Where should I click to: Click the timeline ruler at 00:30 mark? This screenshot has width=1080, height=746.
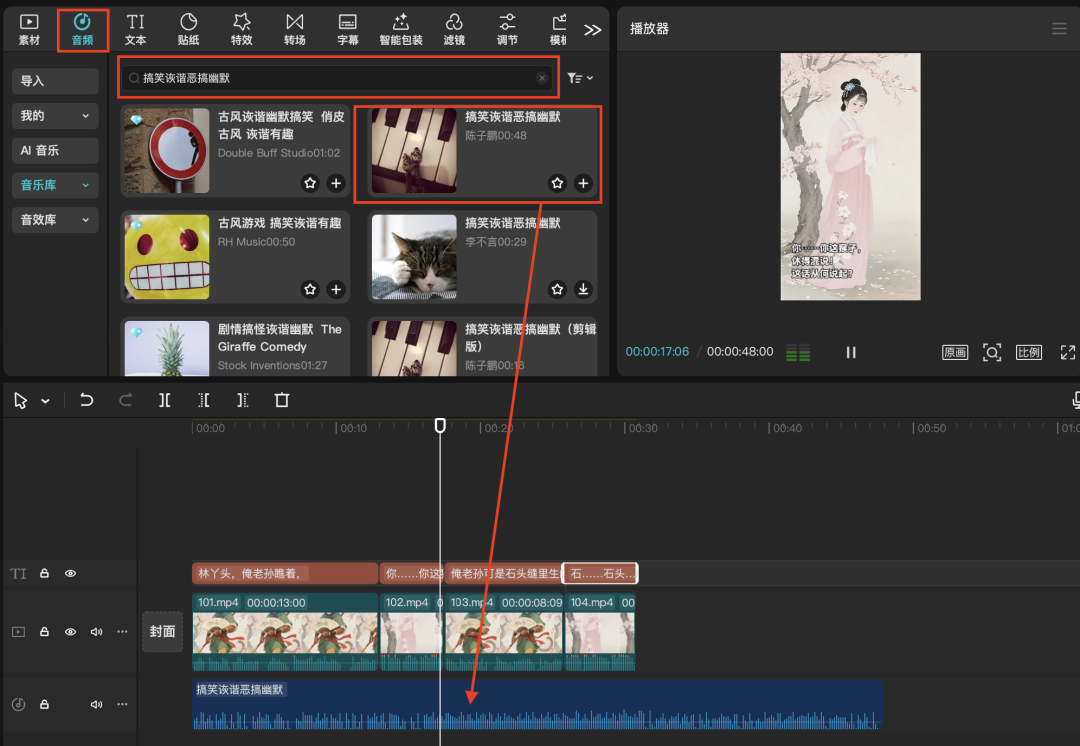(x=627, y=428)
